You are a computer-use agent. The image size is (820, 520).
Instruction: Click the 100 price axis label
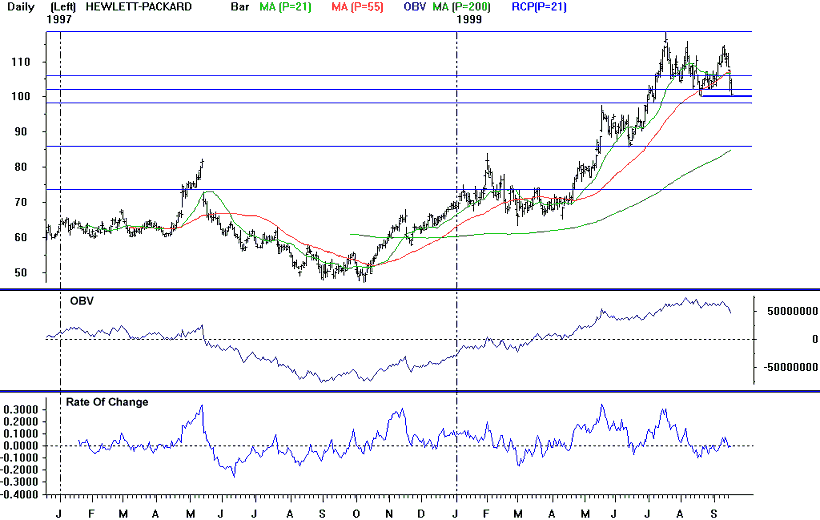tap(20, 96)
